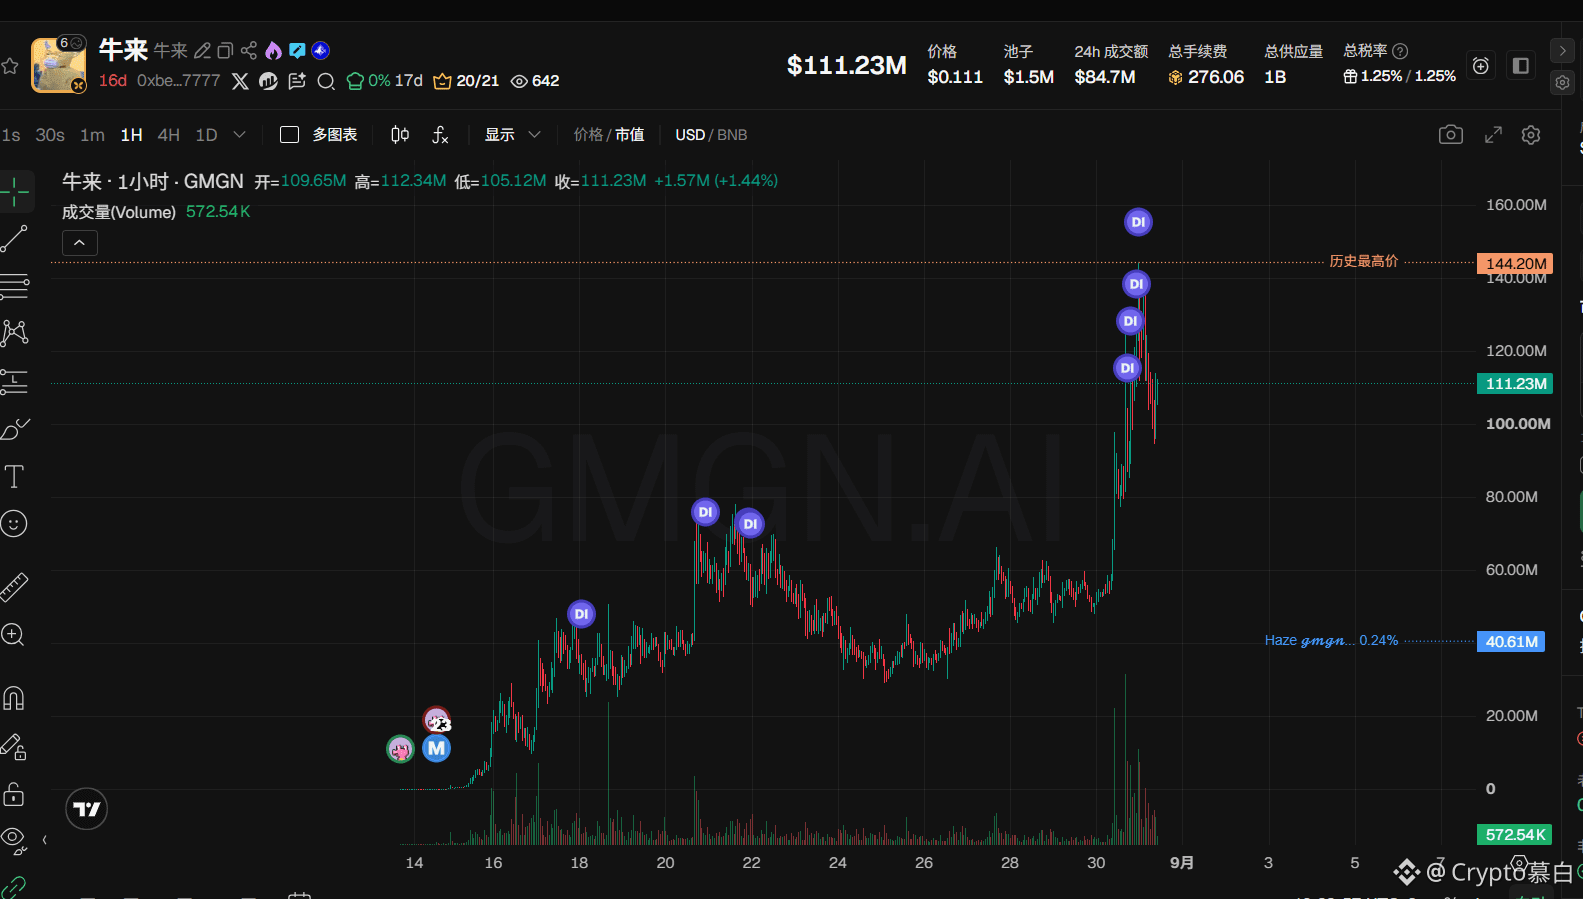Open the candlestick chart style menu

tap(400, 135)
